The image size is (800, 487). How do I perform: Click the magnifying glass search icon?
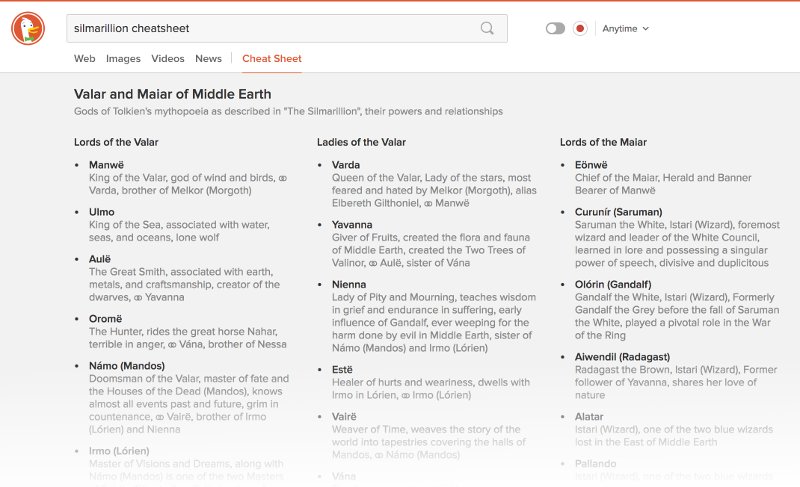[487, 29]
